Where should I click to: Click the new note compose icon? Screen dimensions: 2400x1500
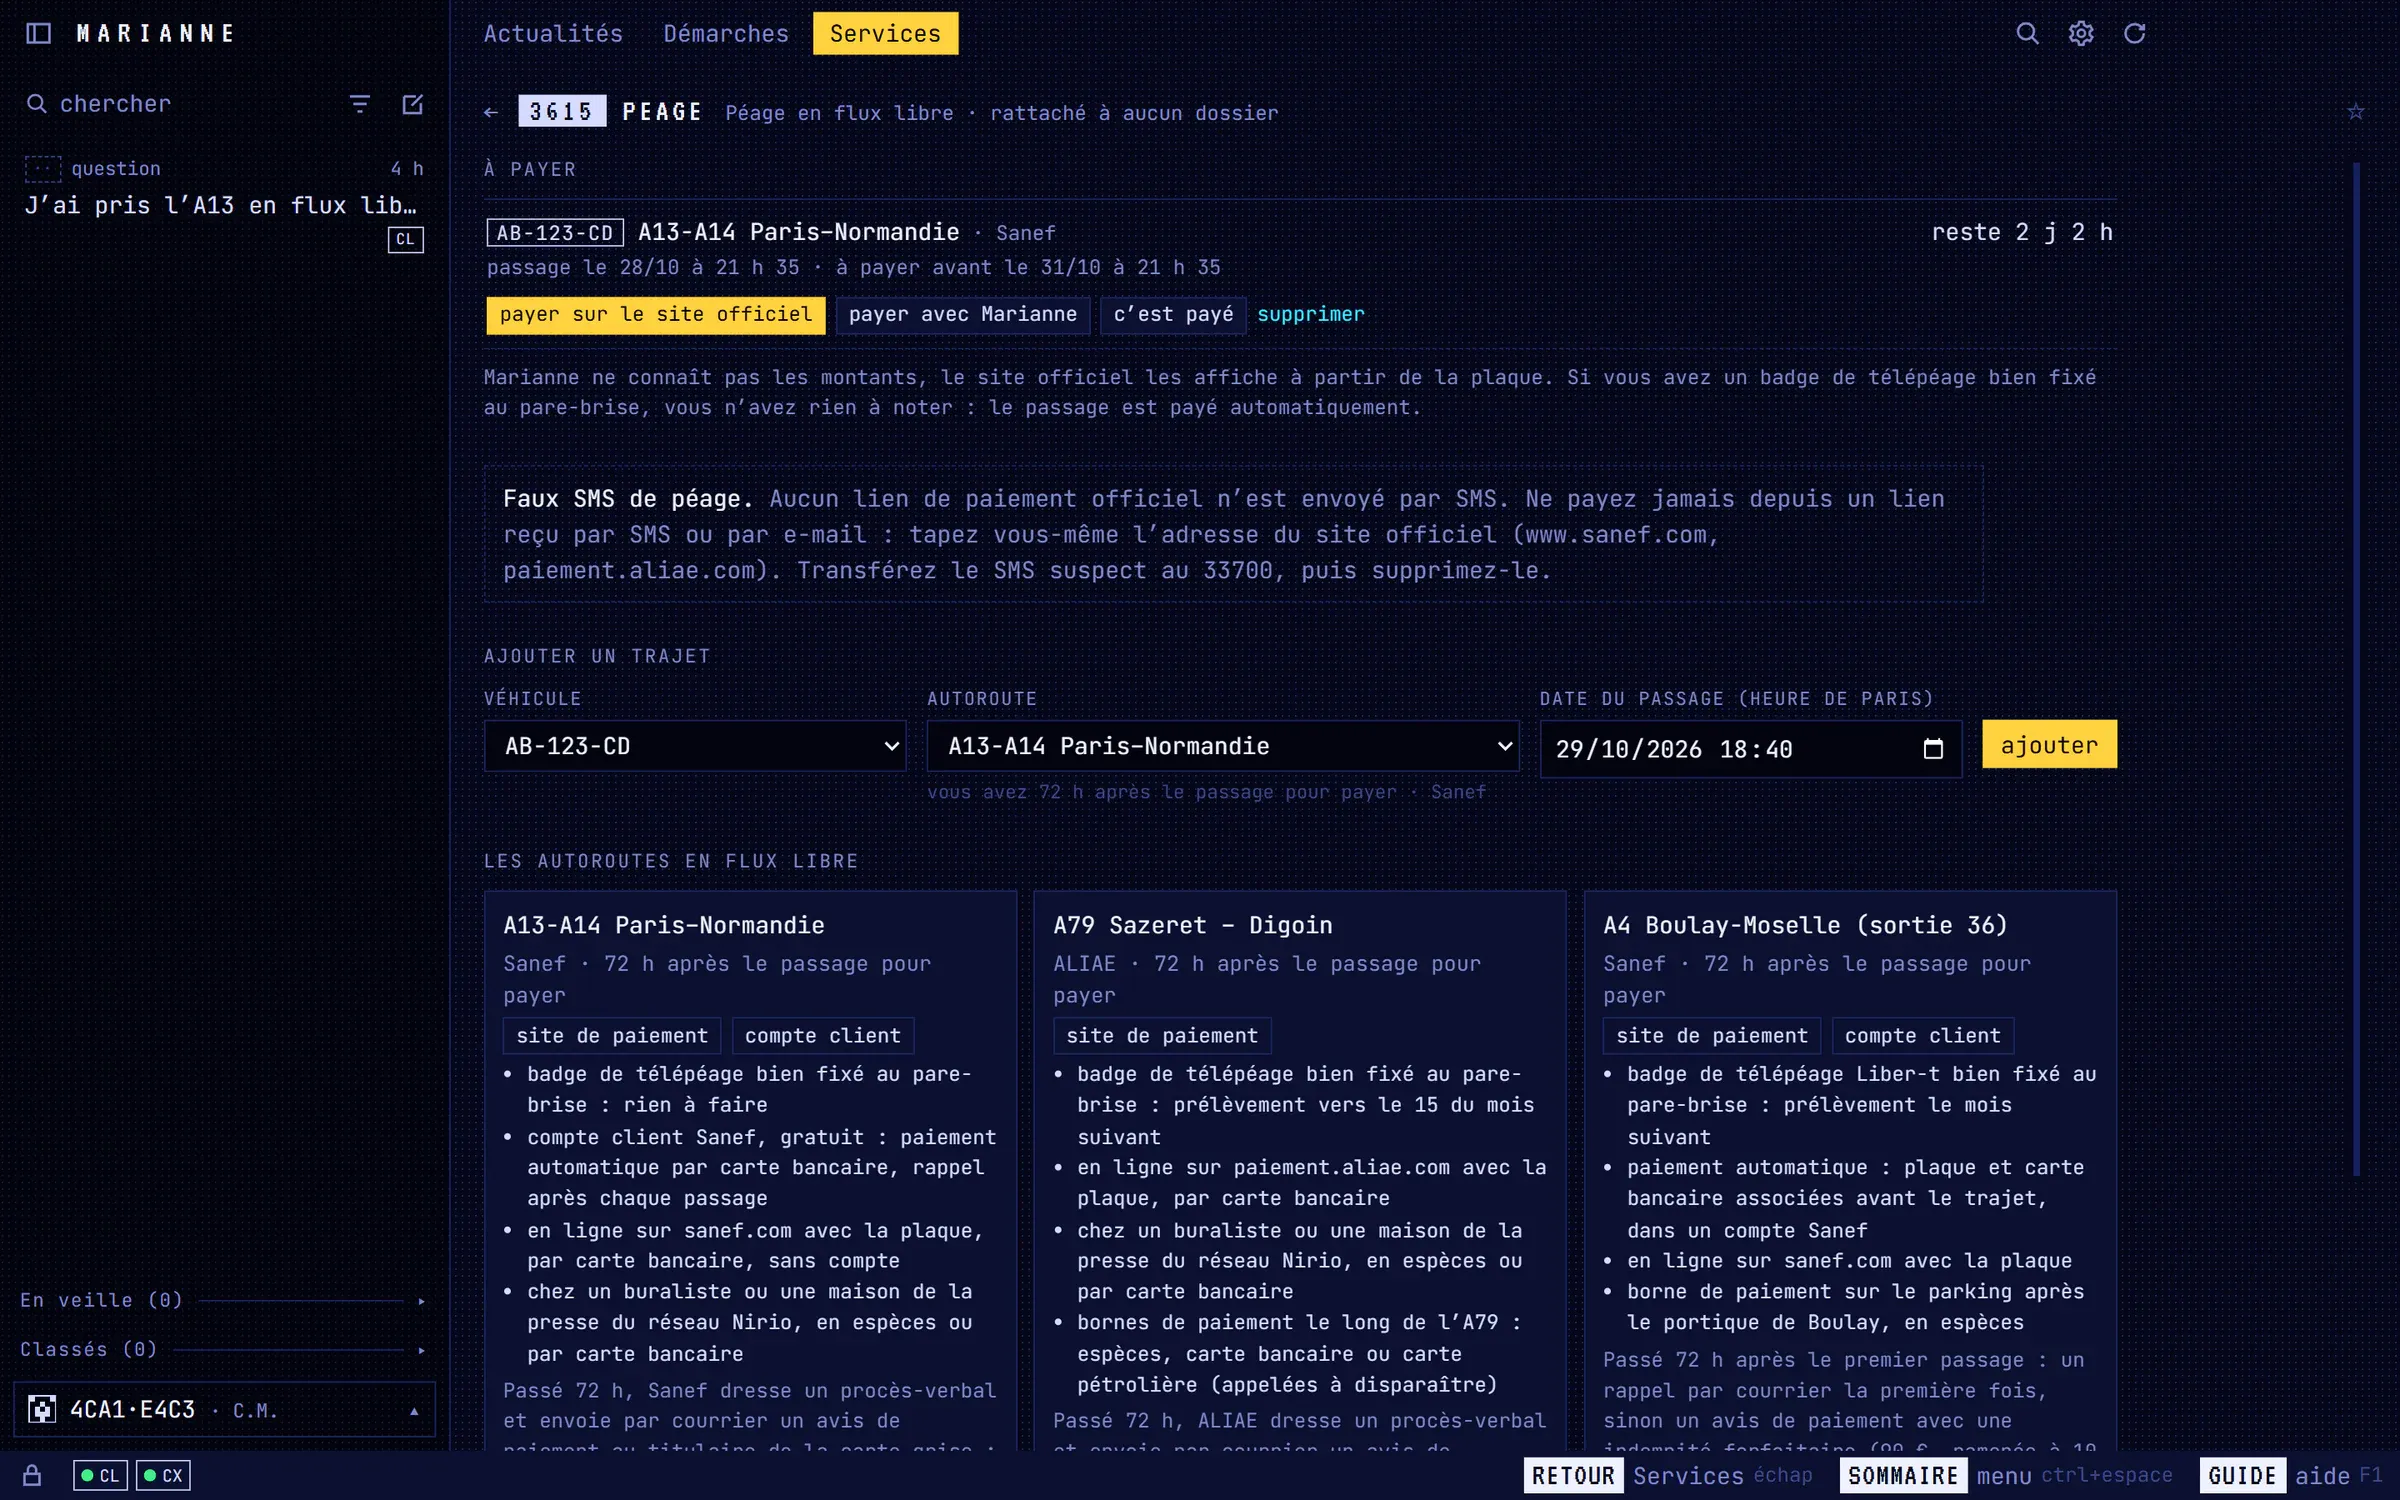tap(412, 104)
